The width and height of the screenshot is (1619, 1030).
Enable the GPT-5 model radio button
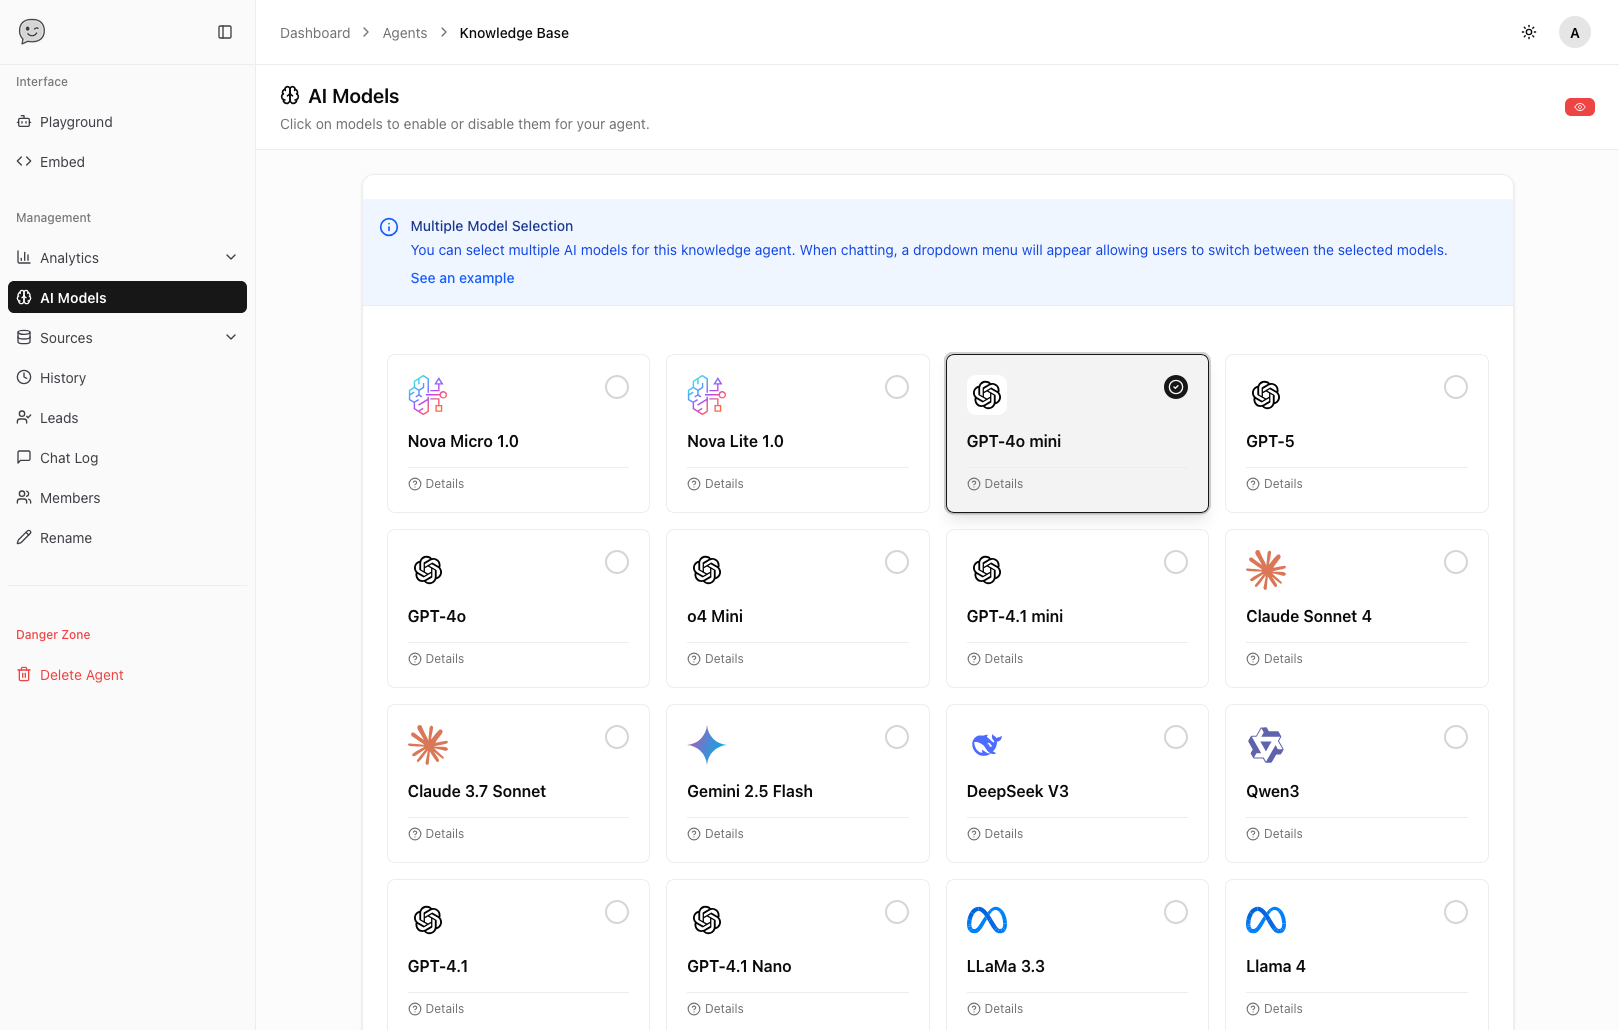tap(1455, 387)
